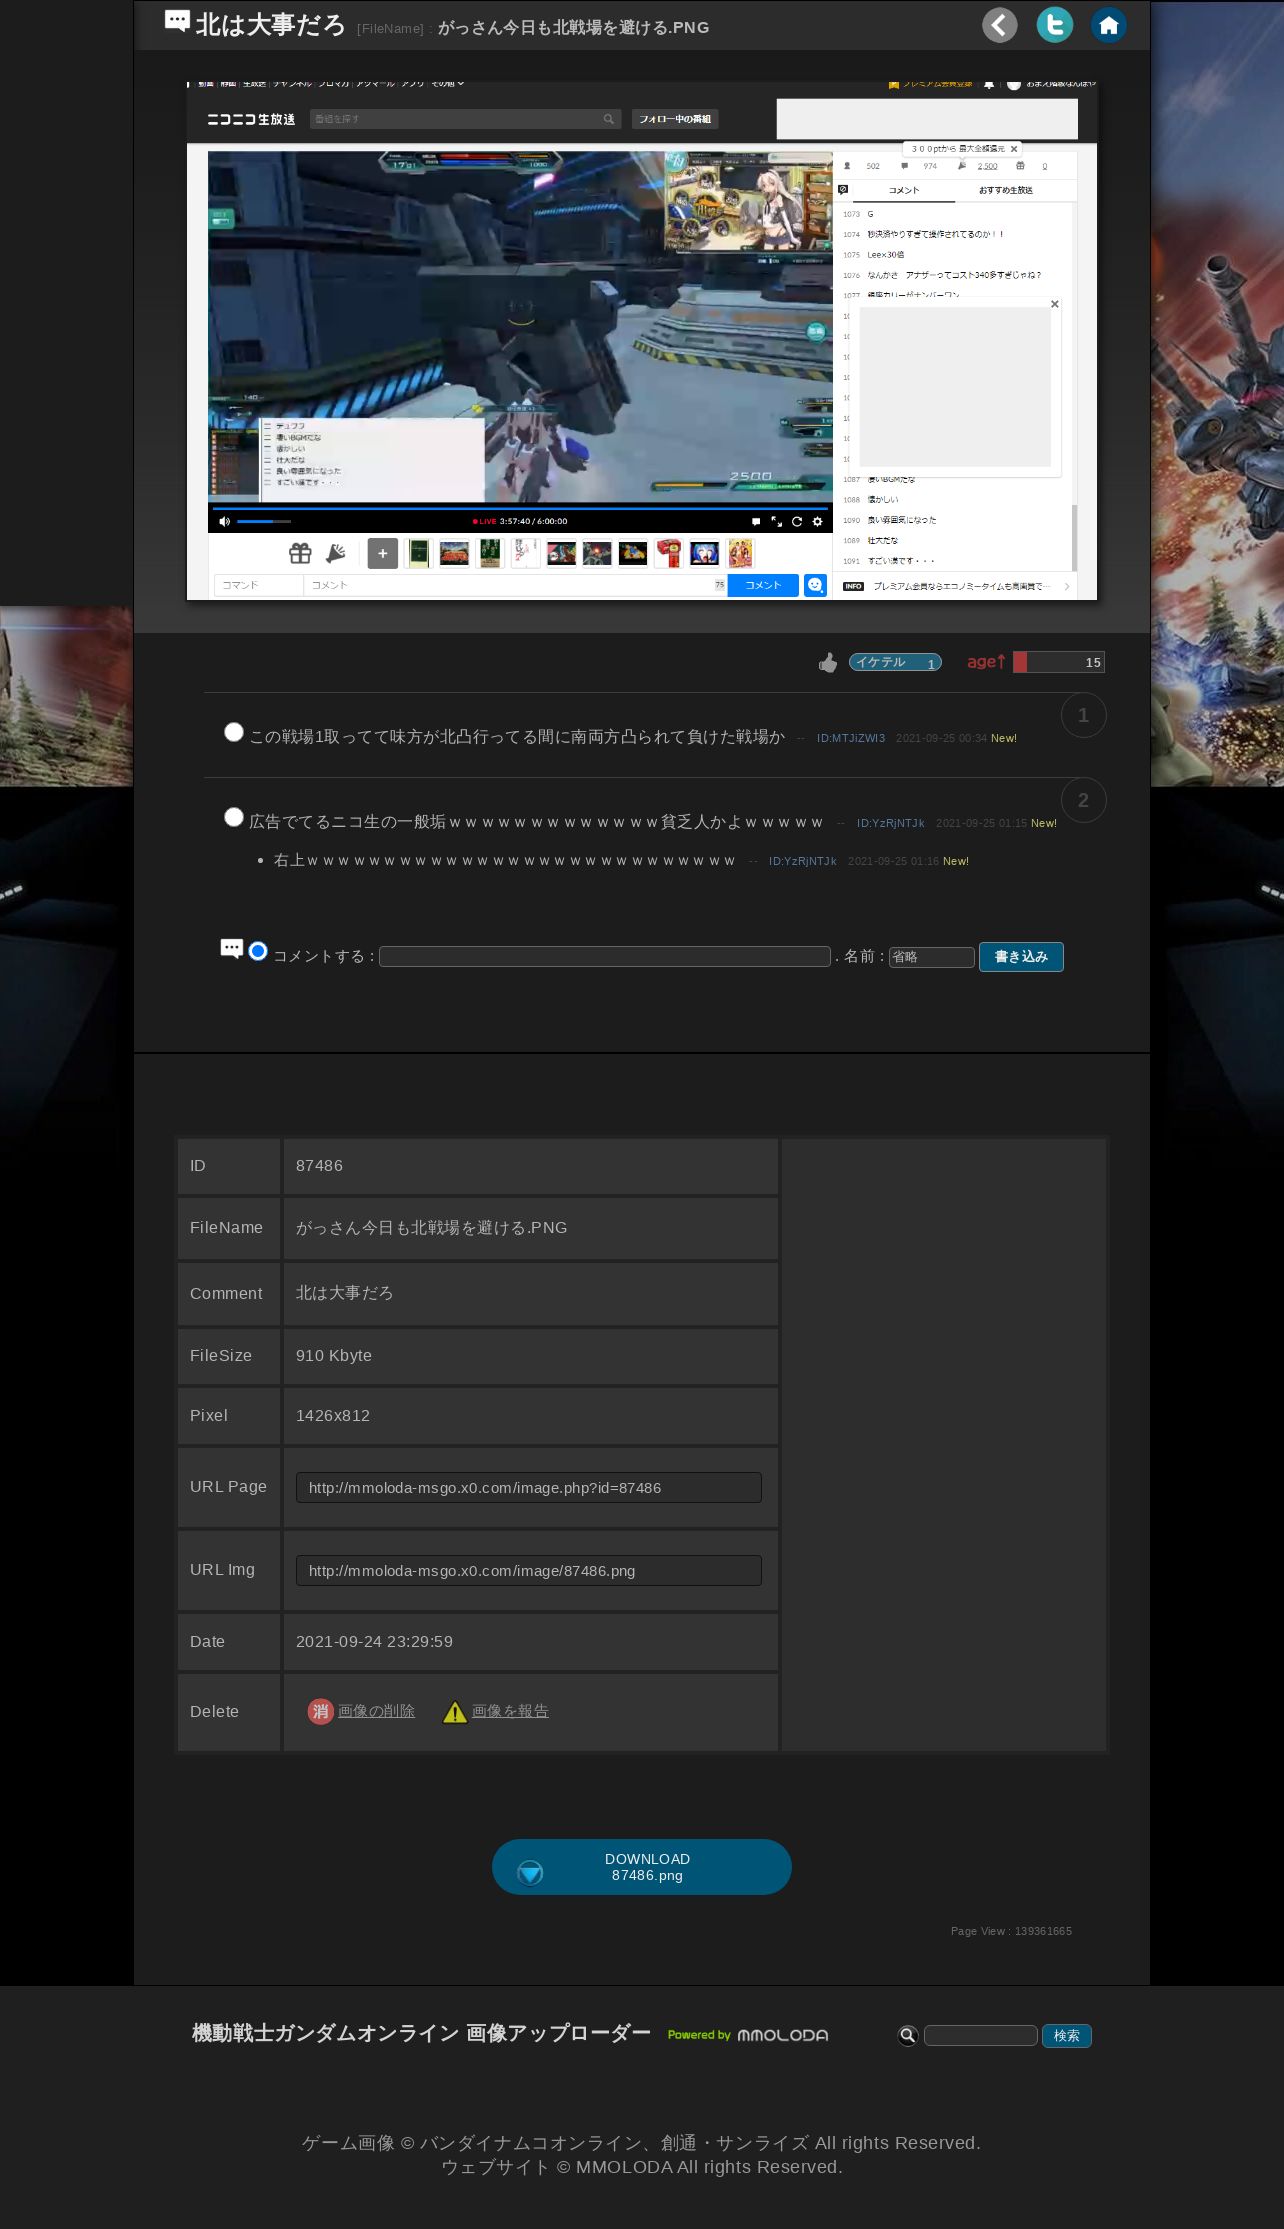Select the radio button for comment 2
The width and height of the screenshot is (1284, 2229).
pos(234,817)
